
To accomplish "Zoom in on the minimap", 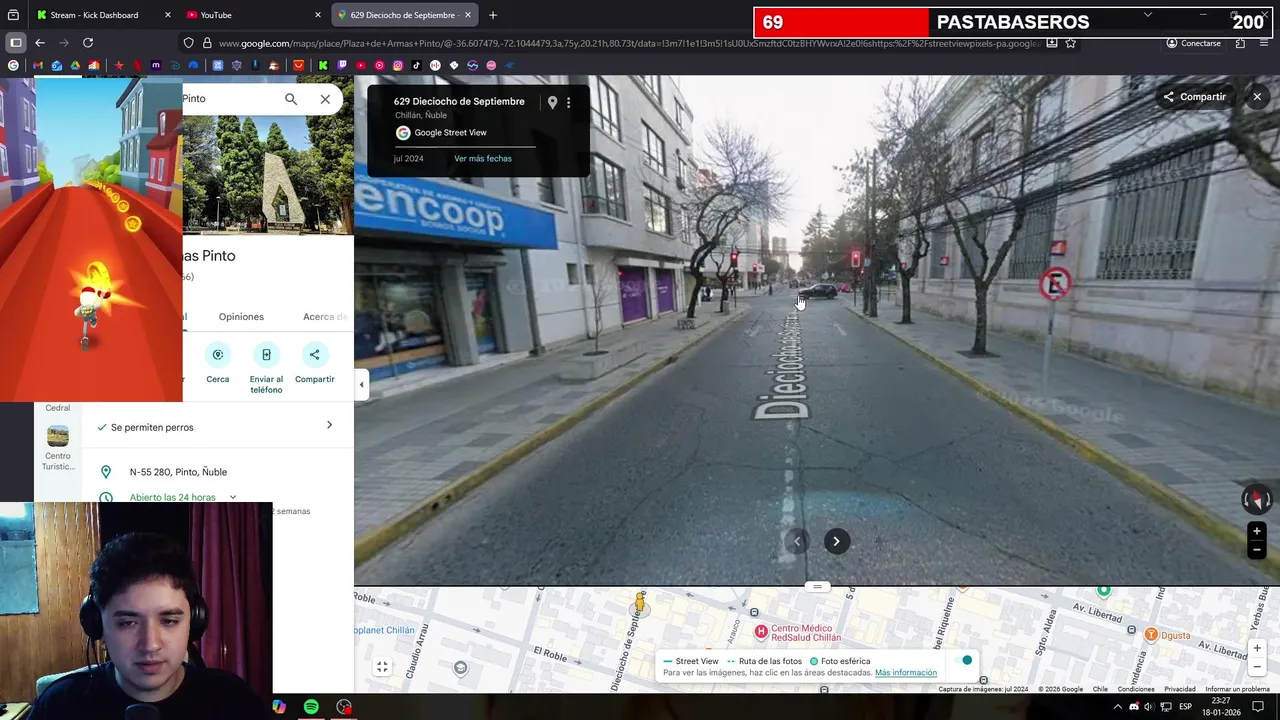I will point(1257,648).
